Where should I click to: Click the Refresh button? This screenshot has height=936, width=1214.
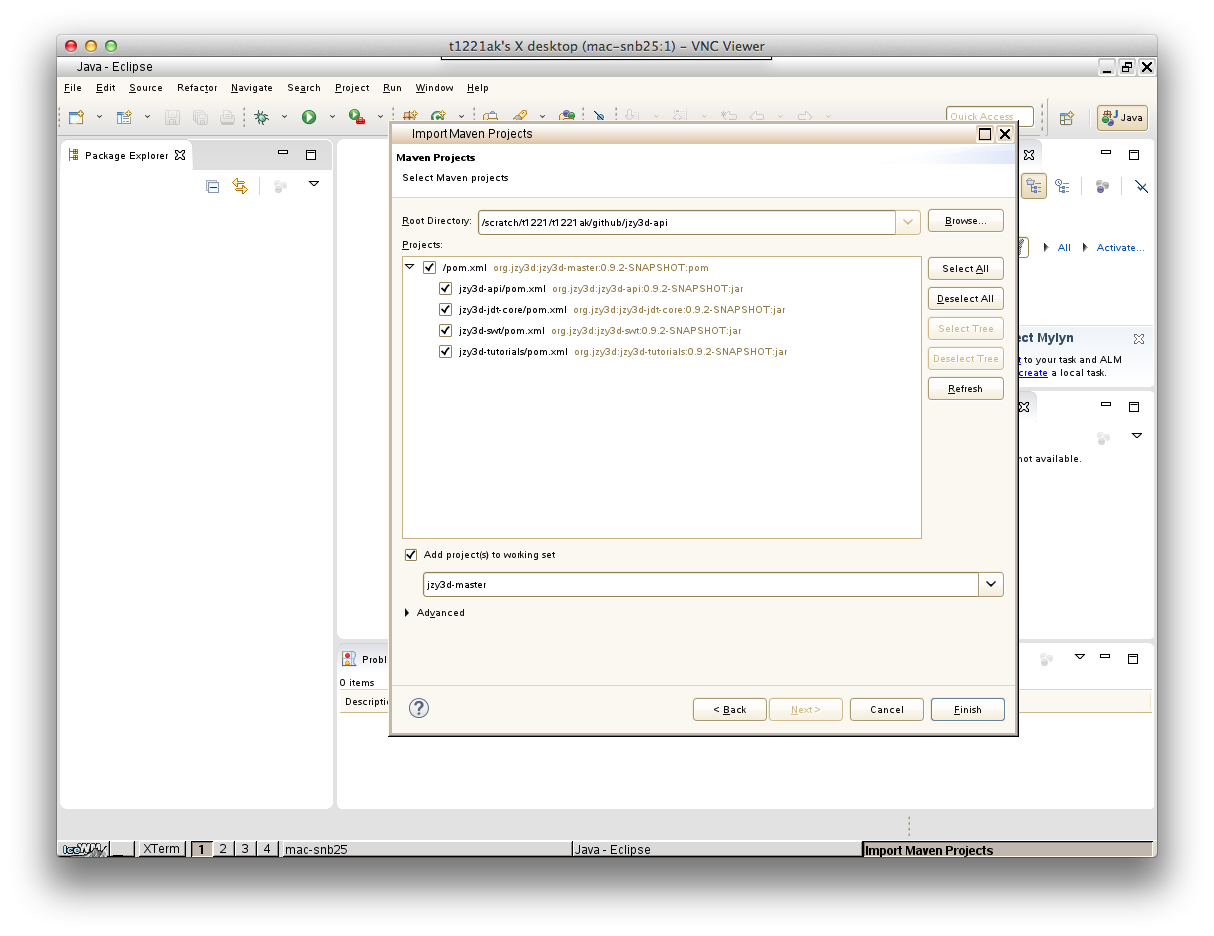click(966, 389)
